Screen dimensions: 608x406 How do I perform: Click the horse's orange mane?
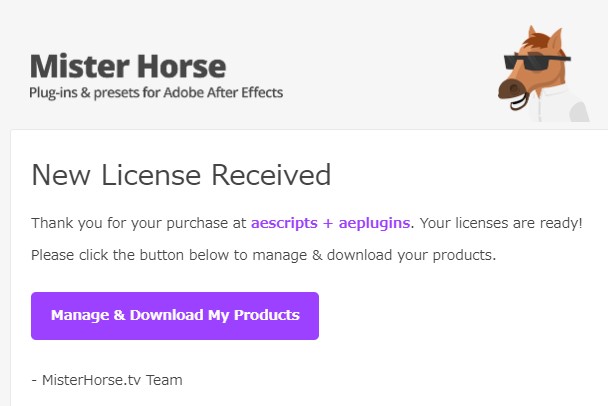tap(535, 40)
